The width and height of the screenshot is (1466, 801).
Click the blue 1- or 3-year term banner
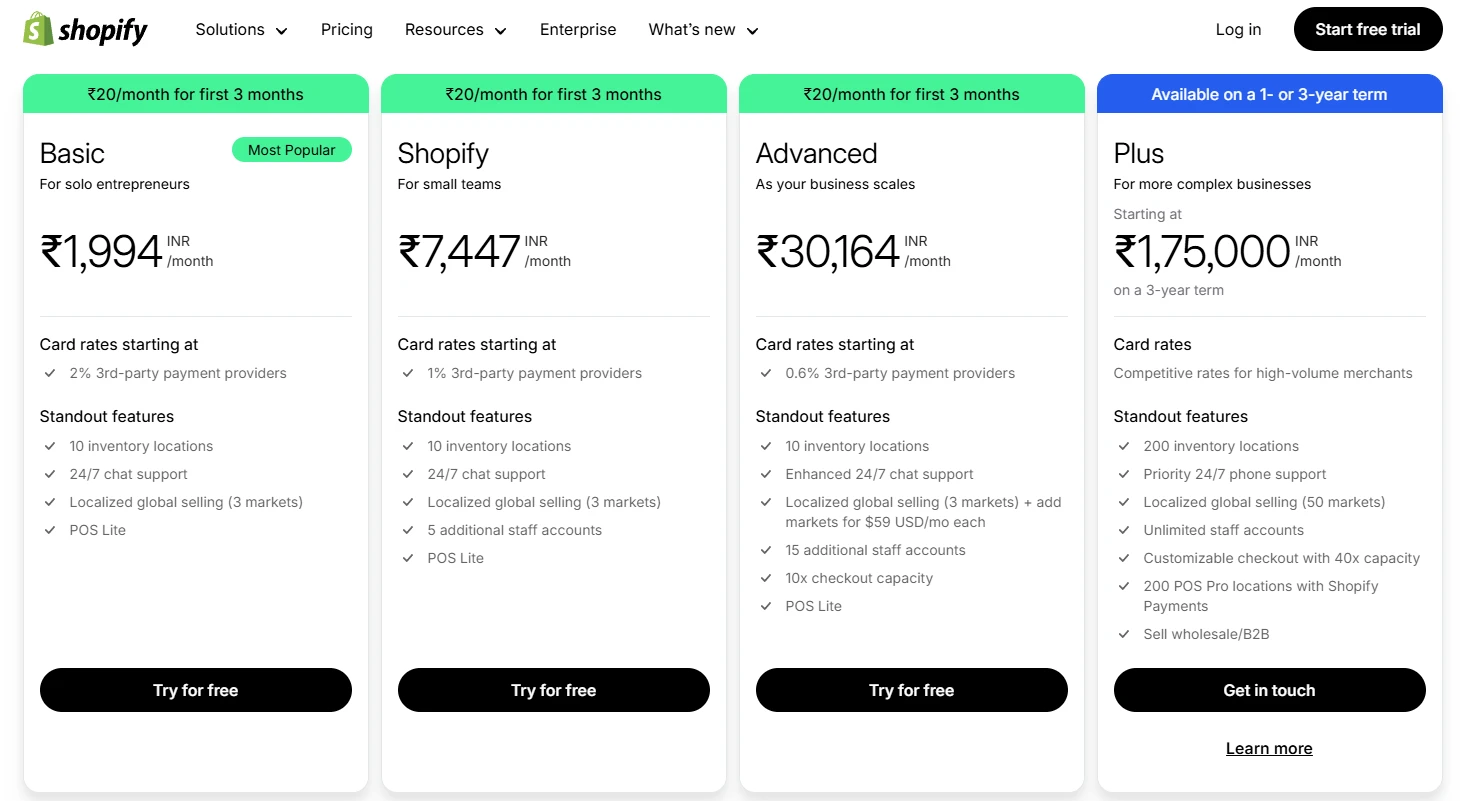tap(1269, 94)
